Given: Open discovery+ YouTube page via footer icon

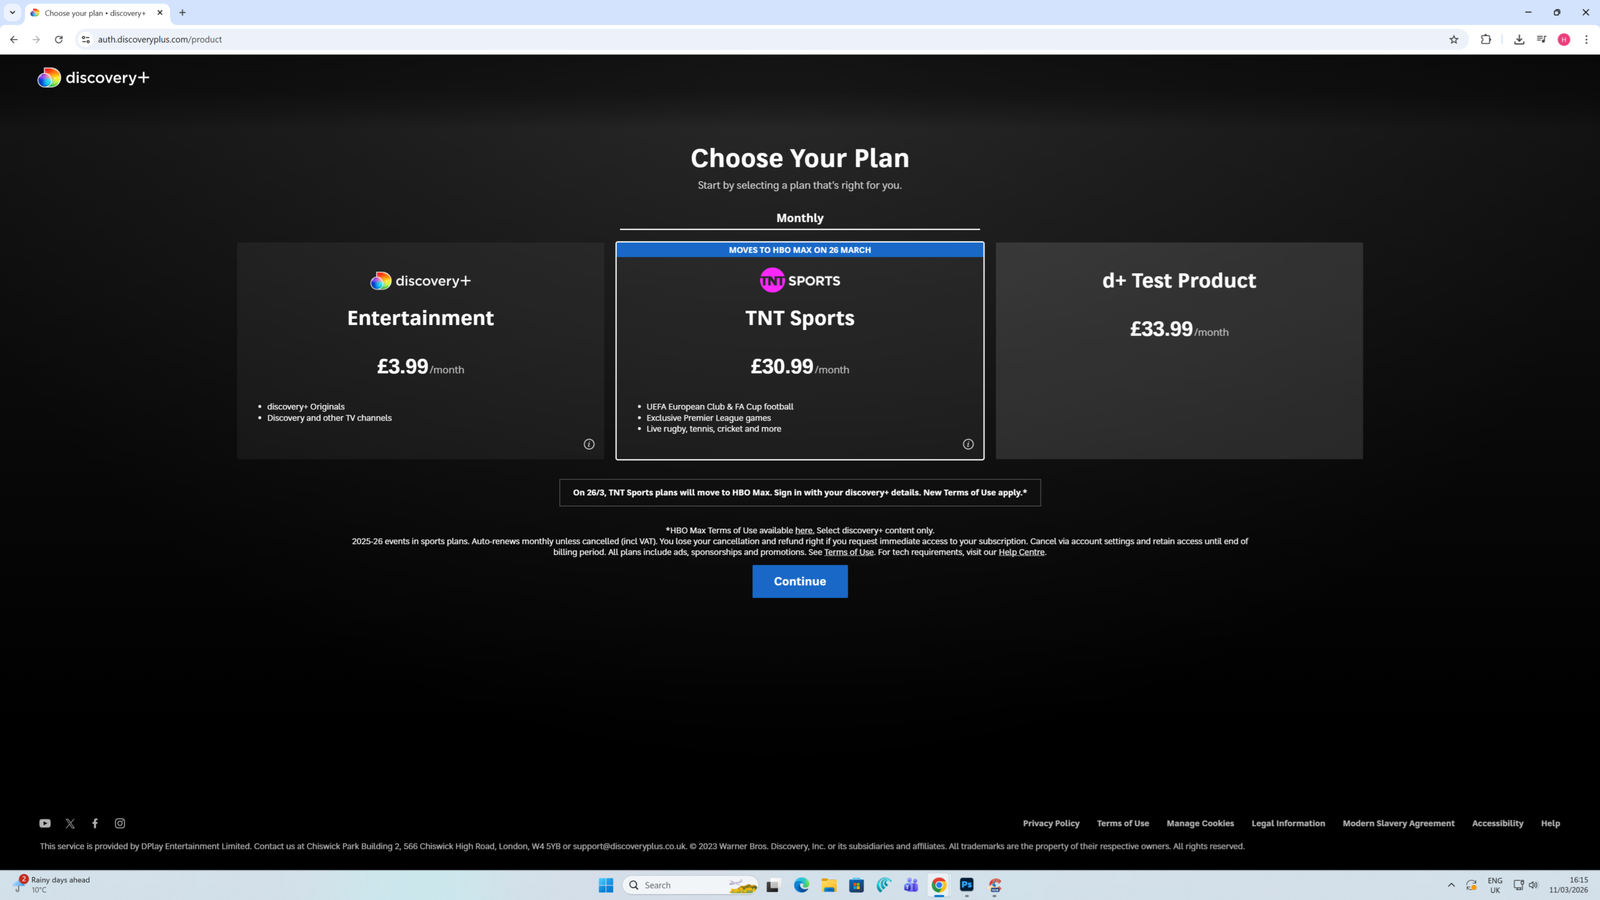Looking at the screenshot, I should pos(44,822).
